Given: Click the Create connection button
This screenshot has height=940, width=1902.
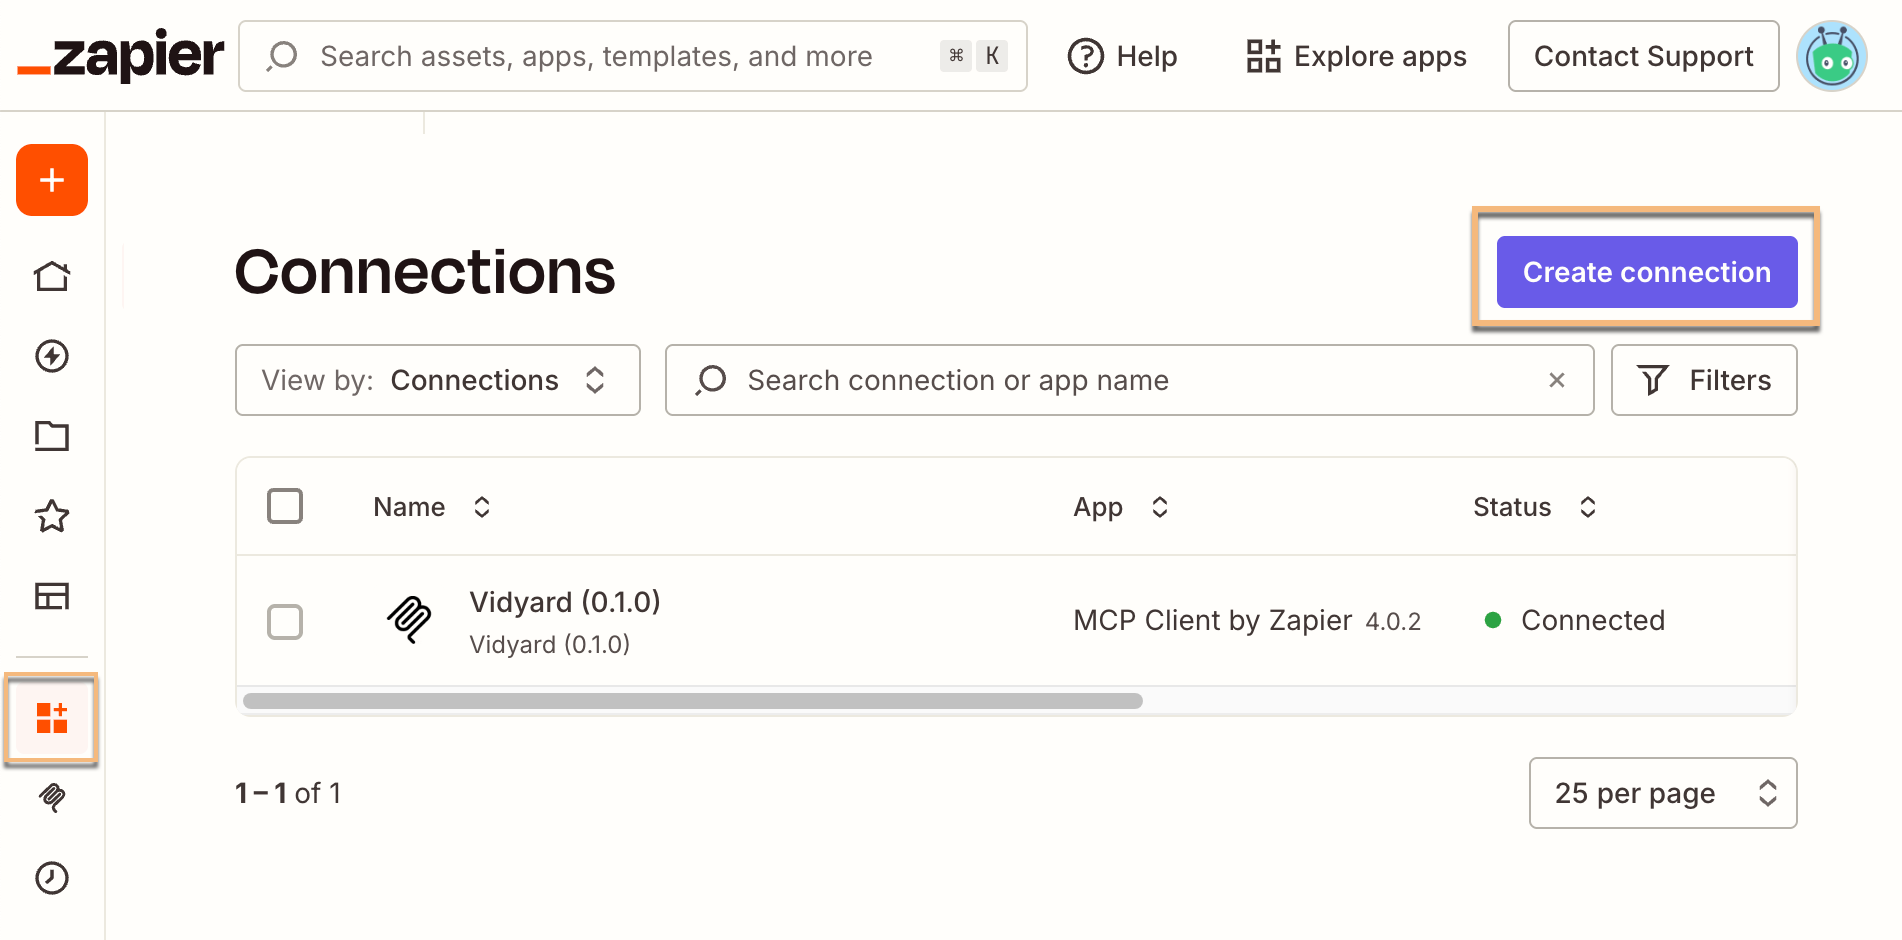Looking at the screenshot, I should 1647,272.
